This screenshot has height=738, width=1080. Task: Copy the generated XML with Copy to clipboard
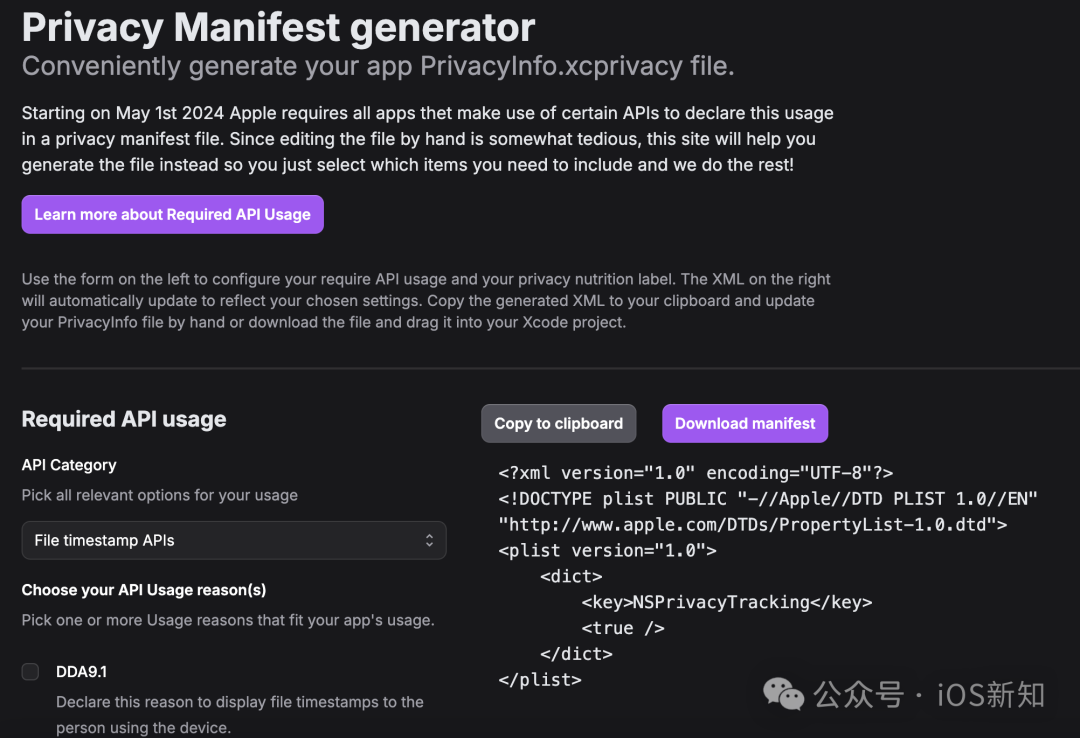(558, 423)
